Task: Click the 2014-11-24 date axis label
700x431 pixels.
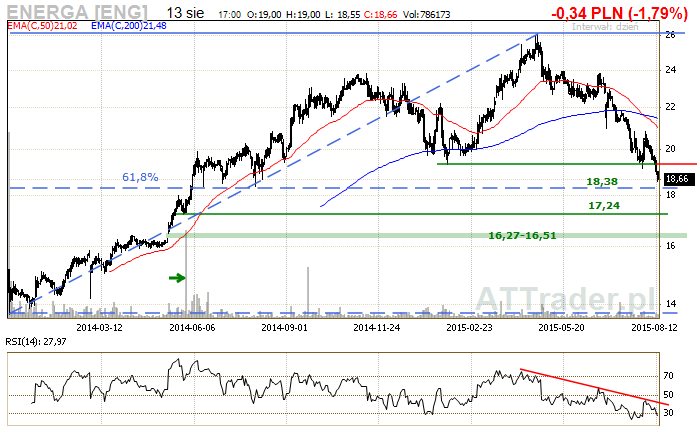Action: (377, 327)
